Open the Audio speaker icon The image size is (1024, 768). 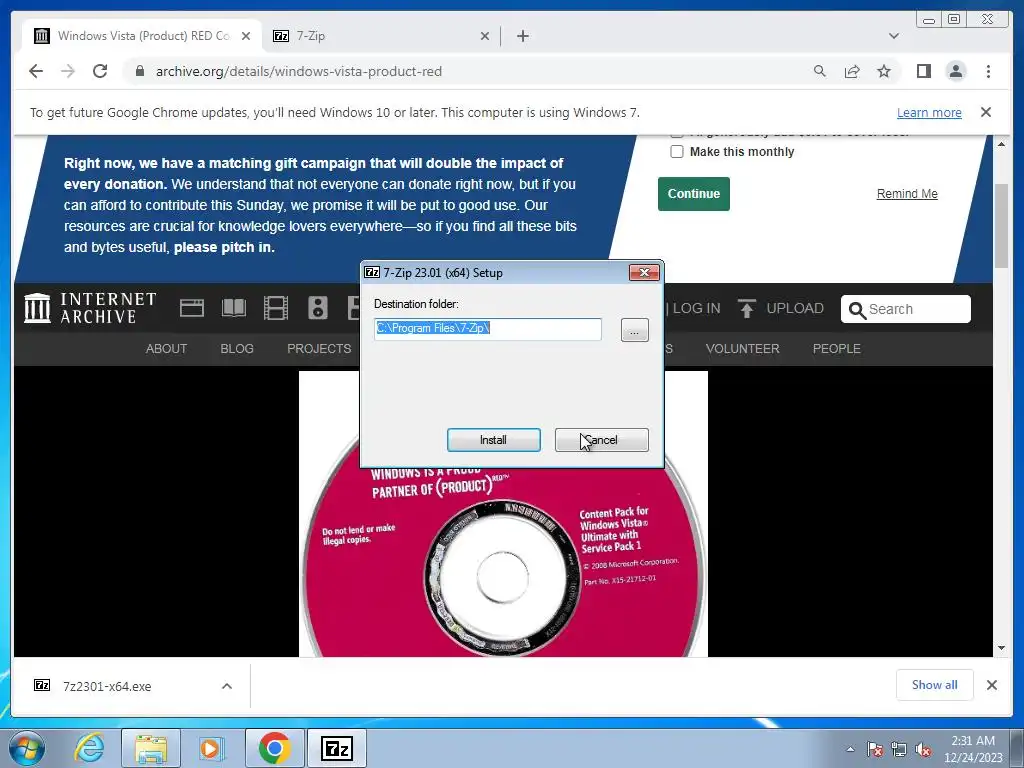(x=317, y=308)
